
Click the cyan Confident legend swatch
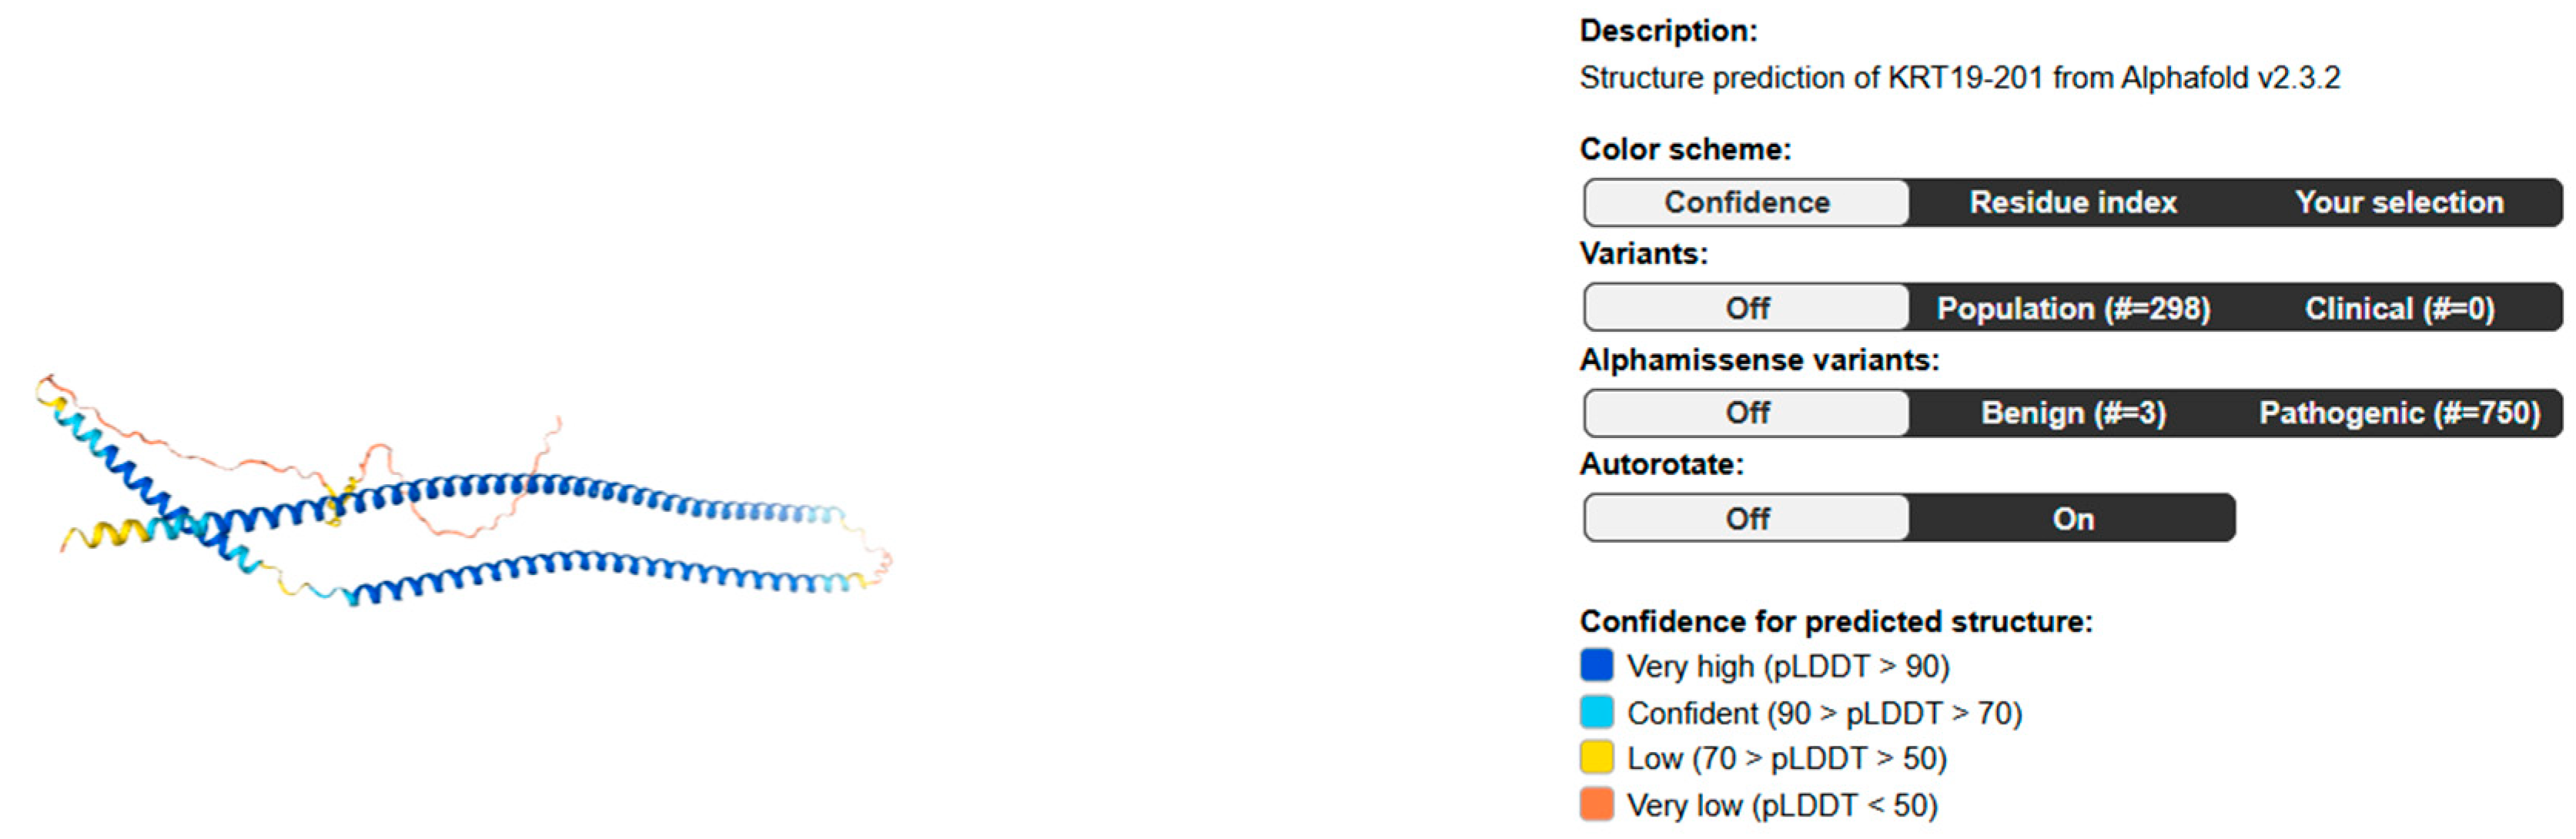pos(1596,712)
